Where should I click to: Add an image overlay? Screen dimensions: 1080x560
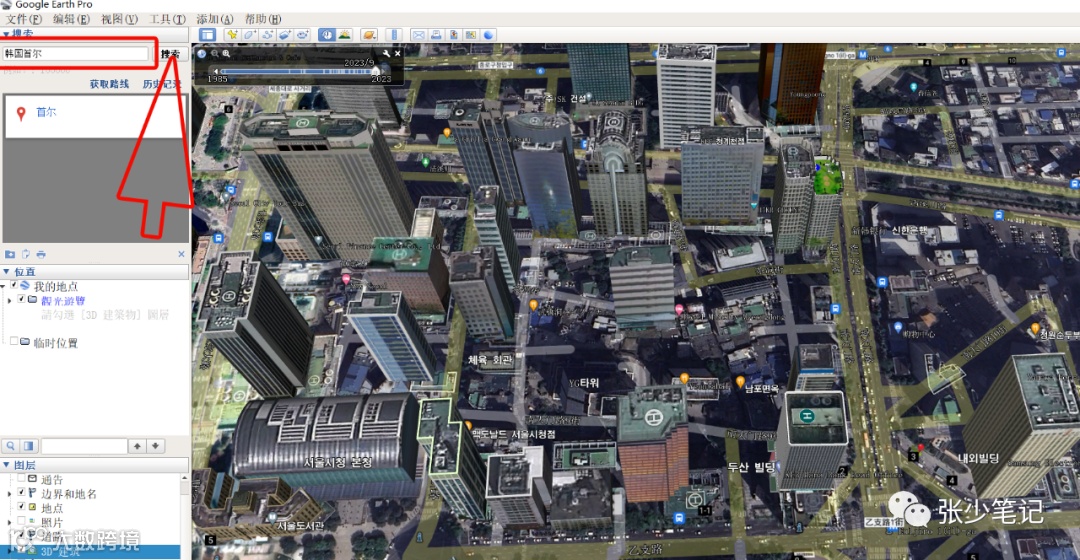[x=284, y=34]
